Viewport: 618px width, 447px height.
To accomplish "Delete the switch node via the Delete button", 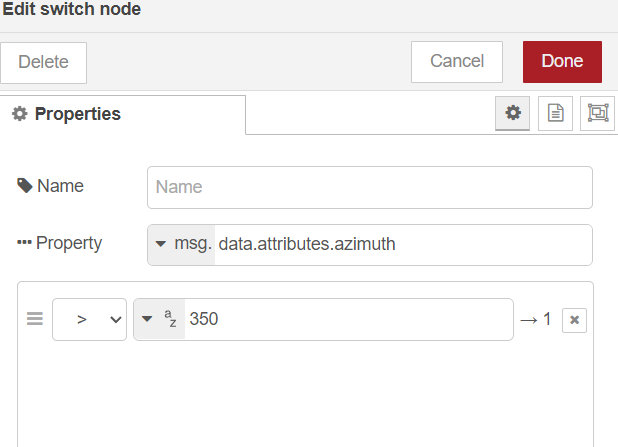I will pyautogui.click(x=43, y=63).
